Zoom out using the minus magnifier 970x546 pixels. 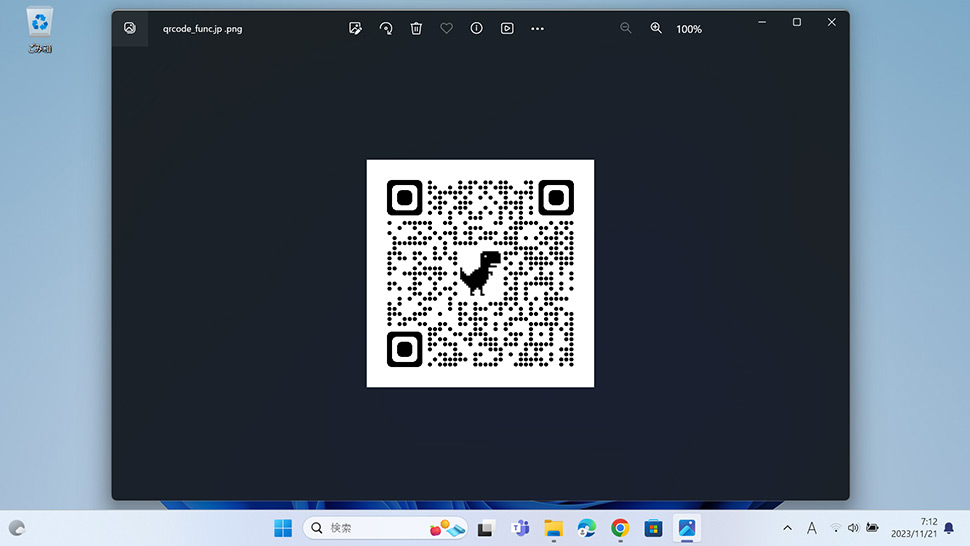pos(626,28)
